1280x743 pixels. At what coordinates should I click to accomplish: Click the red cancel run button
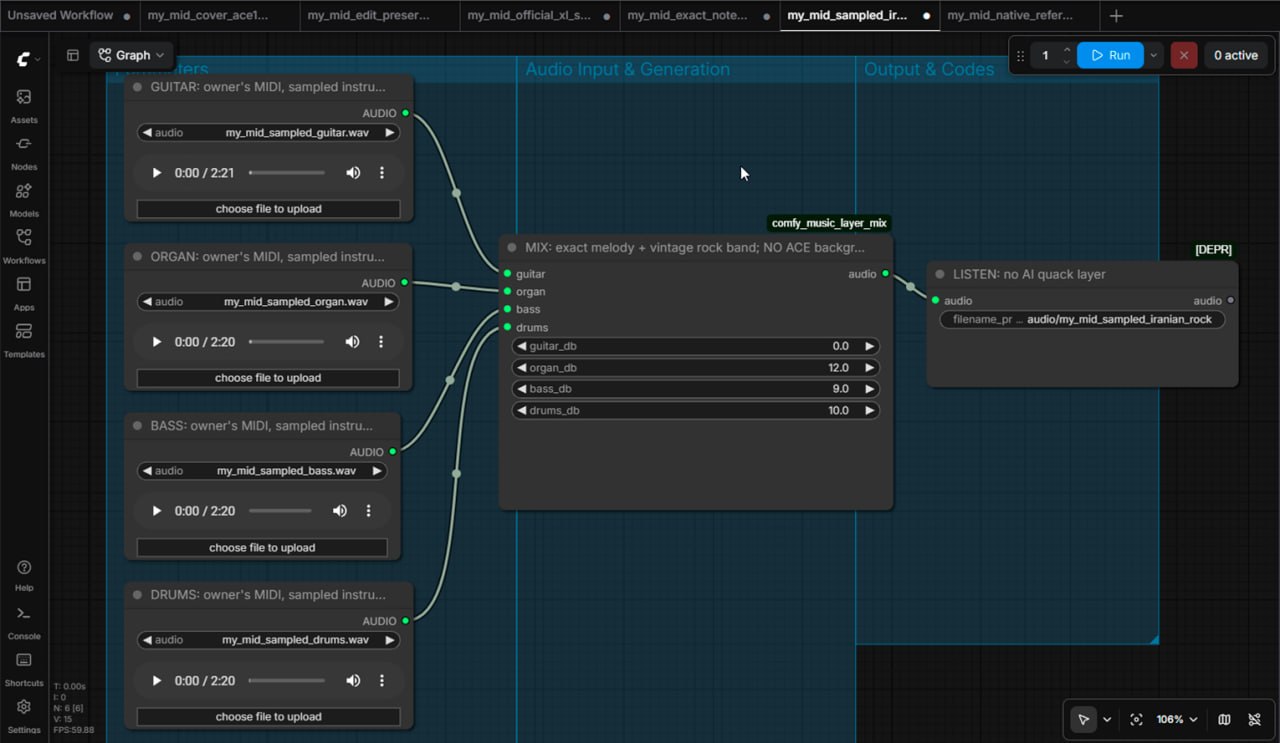click(x=1184, y=55)
